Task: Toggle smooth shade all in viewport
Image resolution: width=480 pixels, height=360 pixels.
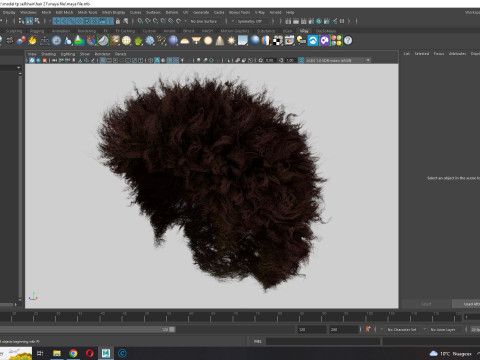Action: click(157, 60)
